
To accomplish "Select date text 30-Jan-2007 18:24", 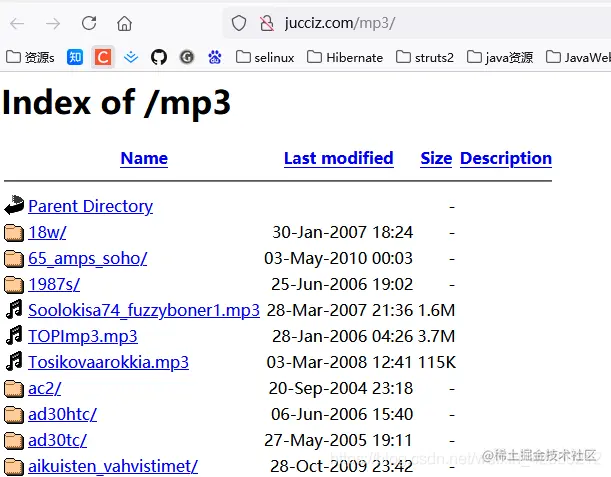I will [x=342, y=232].
